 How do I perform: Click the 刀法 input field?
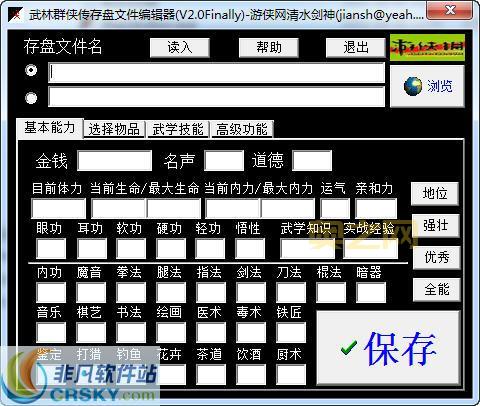pos(291,293)
